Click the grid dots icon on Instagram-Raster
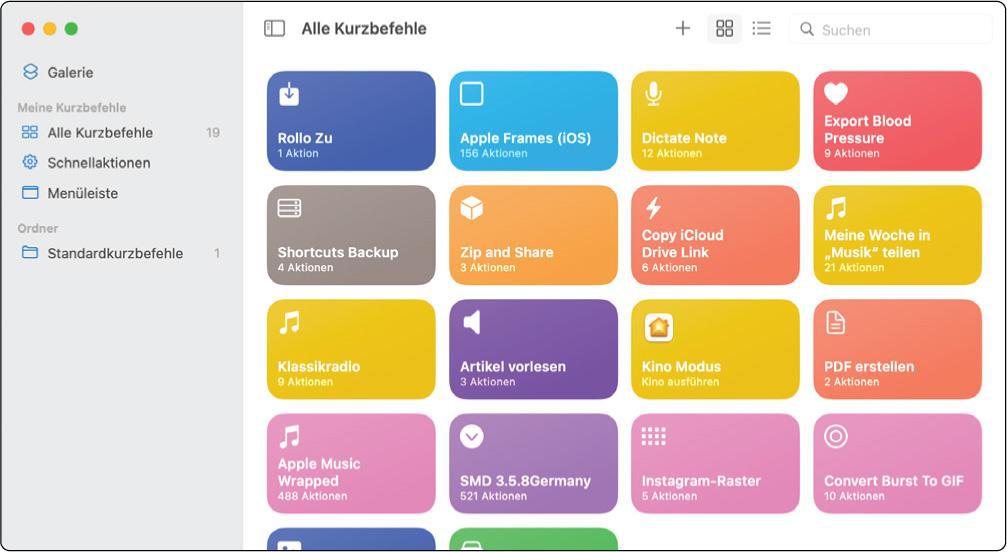 (653, 436)
